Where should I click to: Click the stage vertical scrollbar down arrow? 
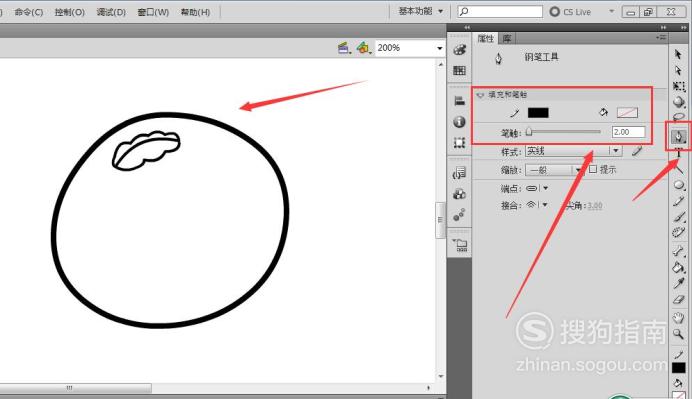[x=440, y=376]
